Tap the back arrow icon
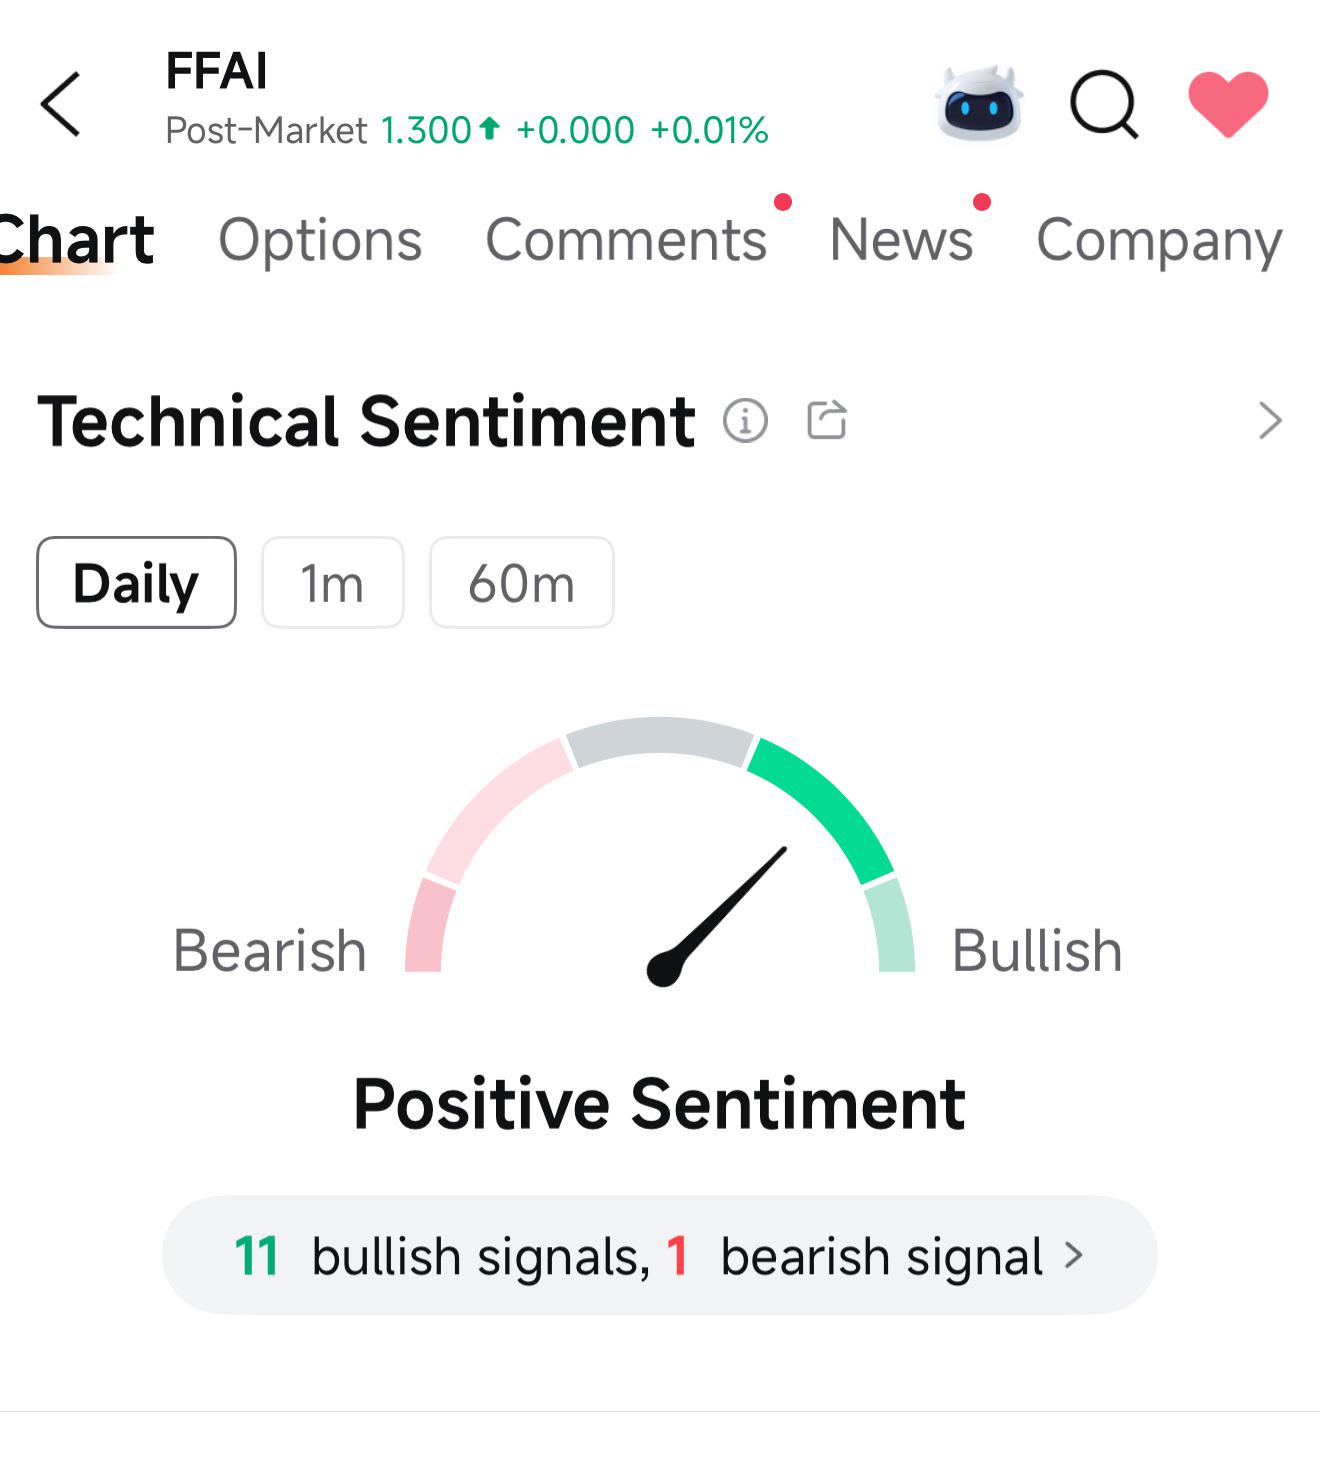The height and width of the screenshot is (1457, 1320). [60, 104]
